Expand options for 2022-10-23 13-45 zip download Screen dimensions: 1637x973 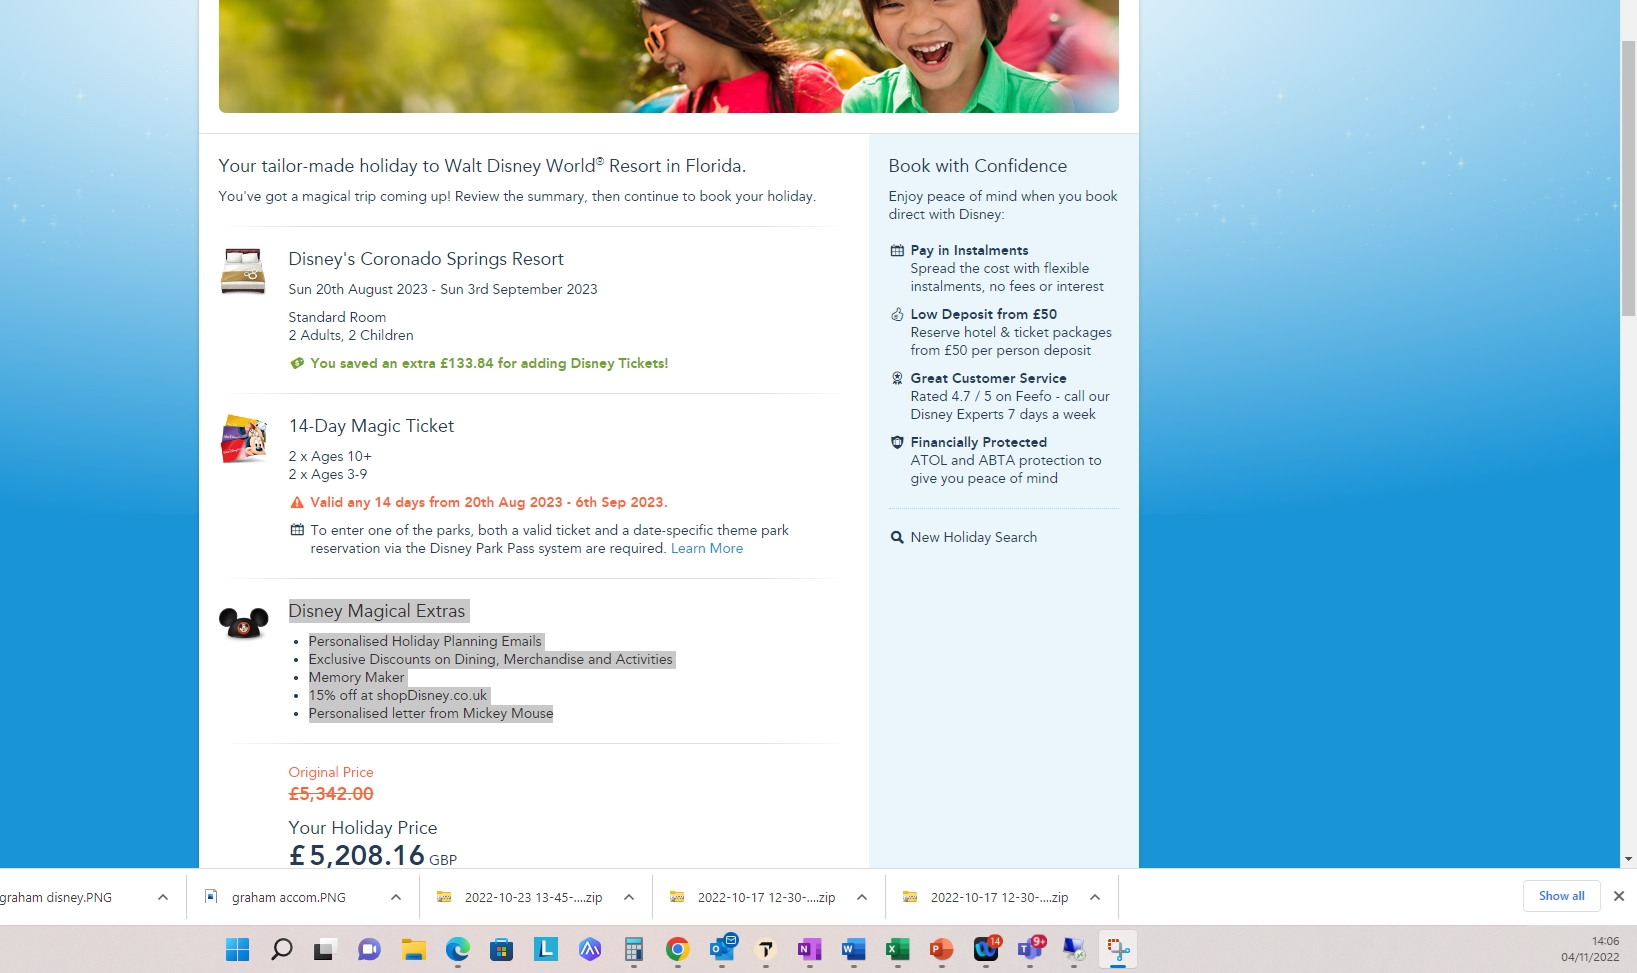pyautogui.click(x=629, y=897)
